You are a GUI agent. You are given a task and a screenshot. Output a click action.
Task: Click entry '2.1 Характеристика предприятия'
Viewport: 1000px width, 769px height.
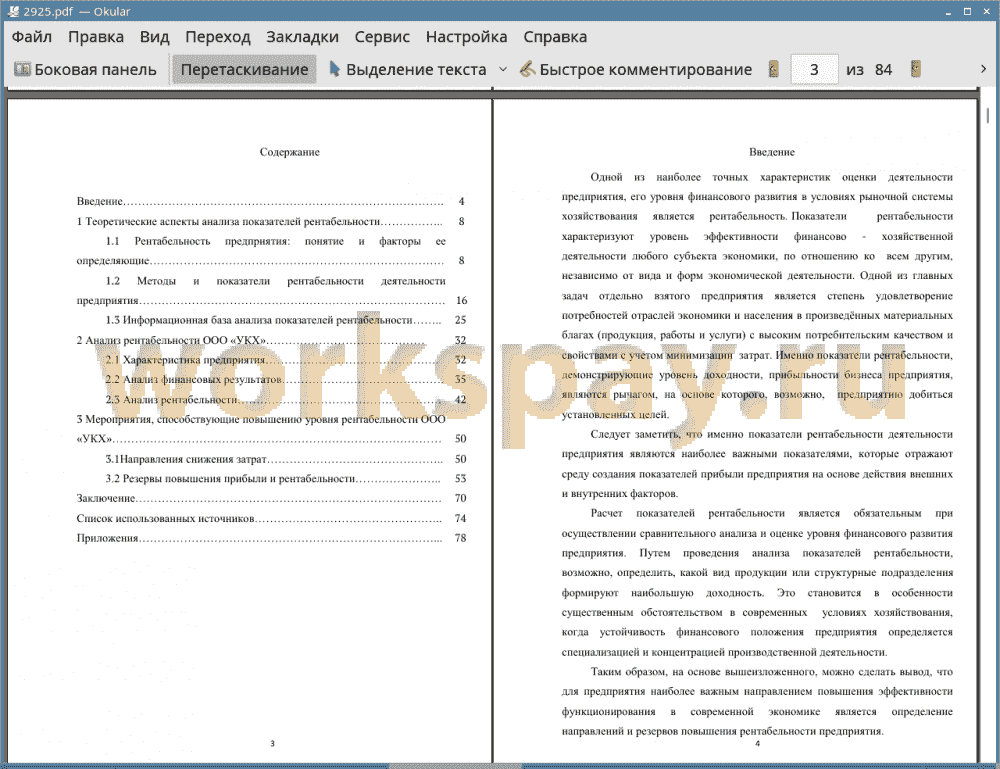286,360
